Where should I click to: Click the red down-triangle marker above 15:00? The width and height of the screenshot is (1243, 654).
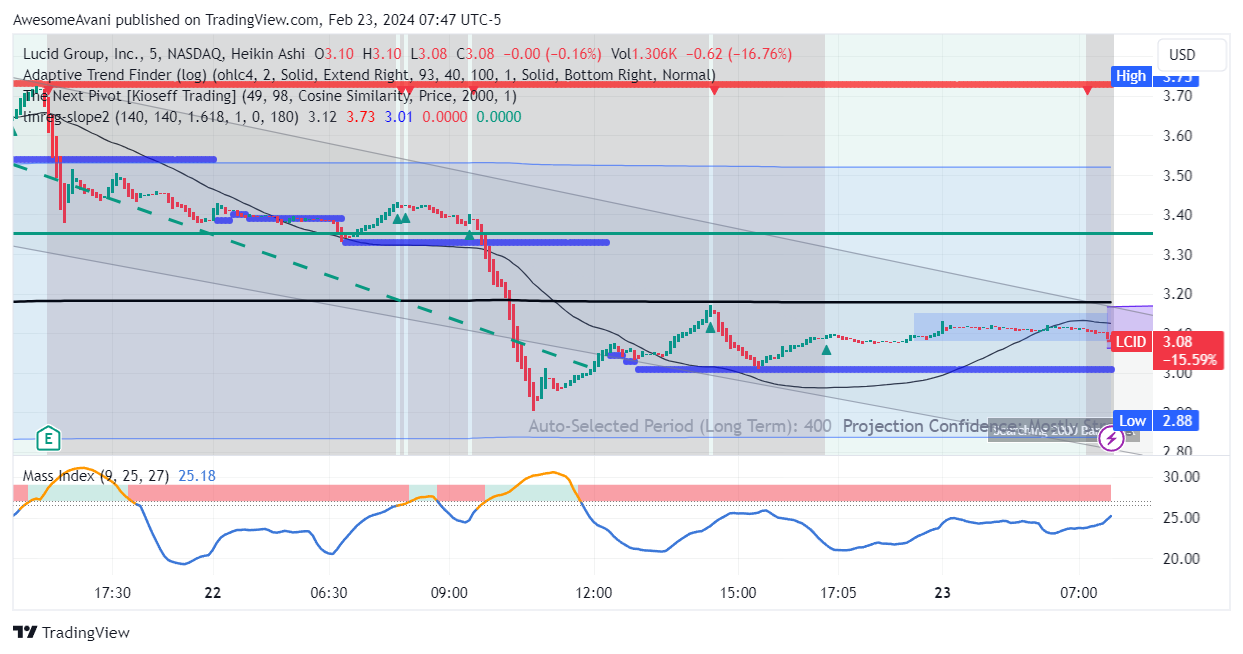pos(714,91)
